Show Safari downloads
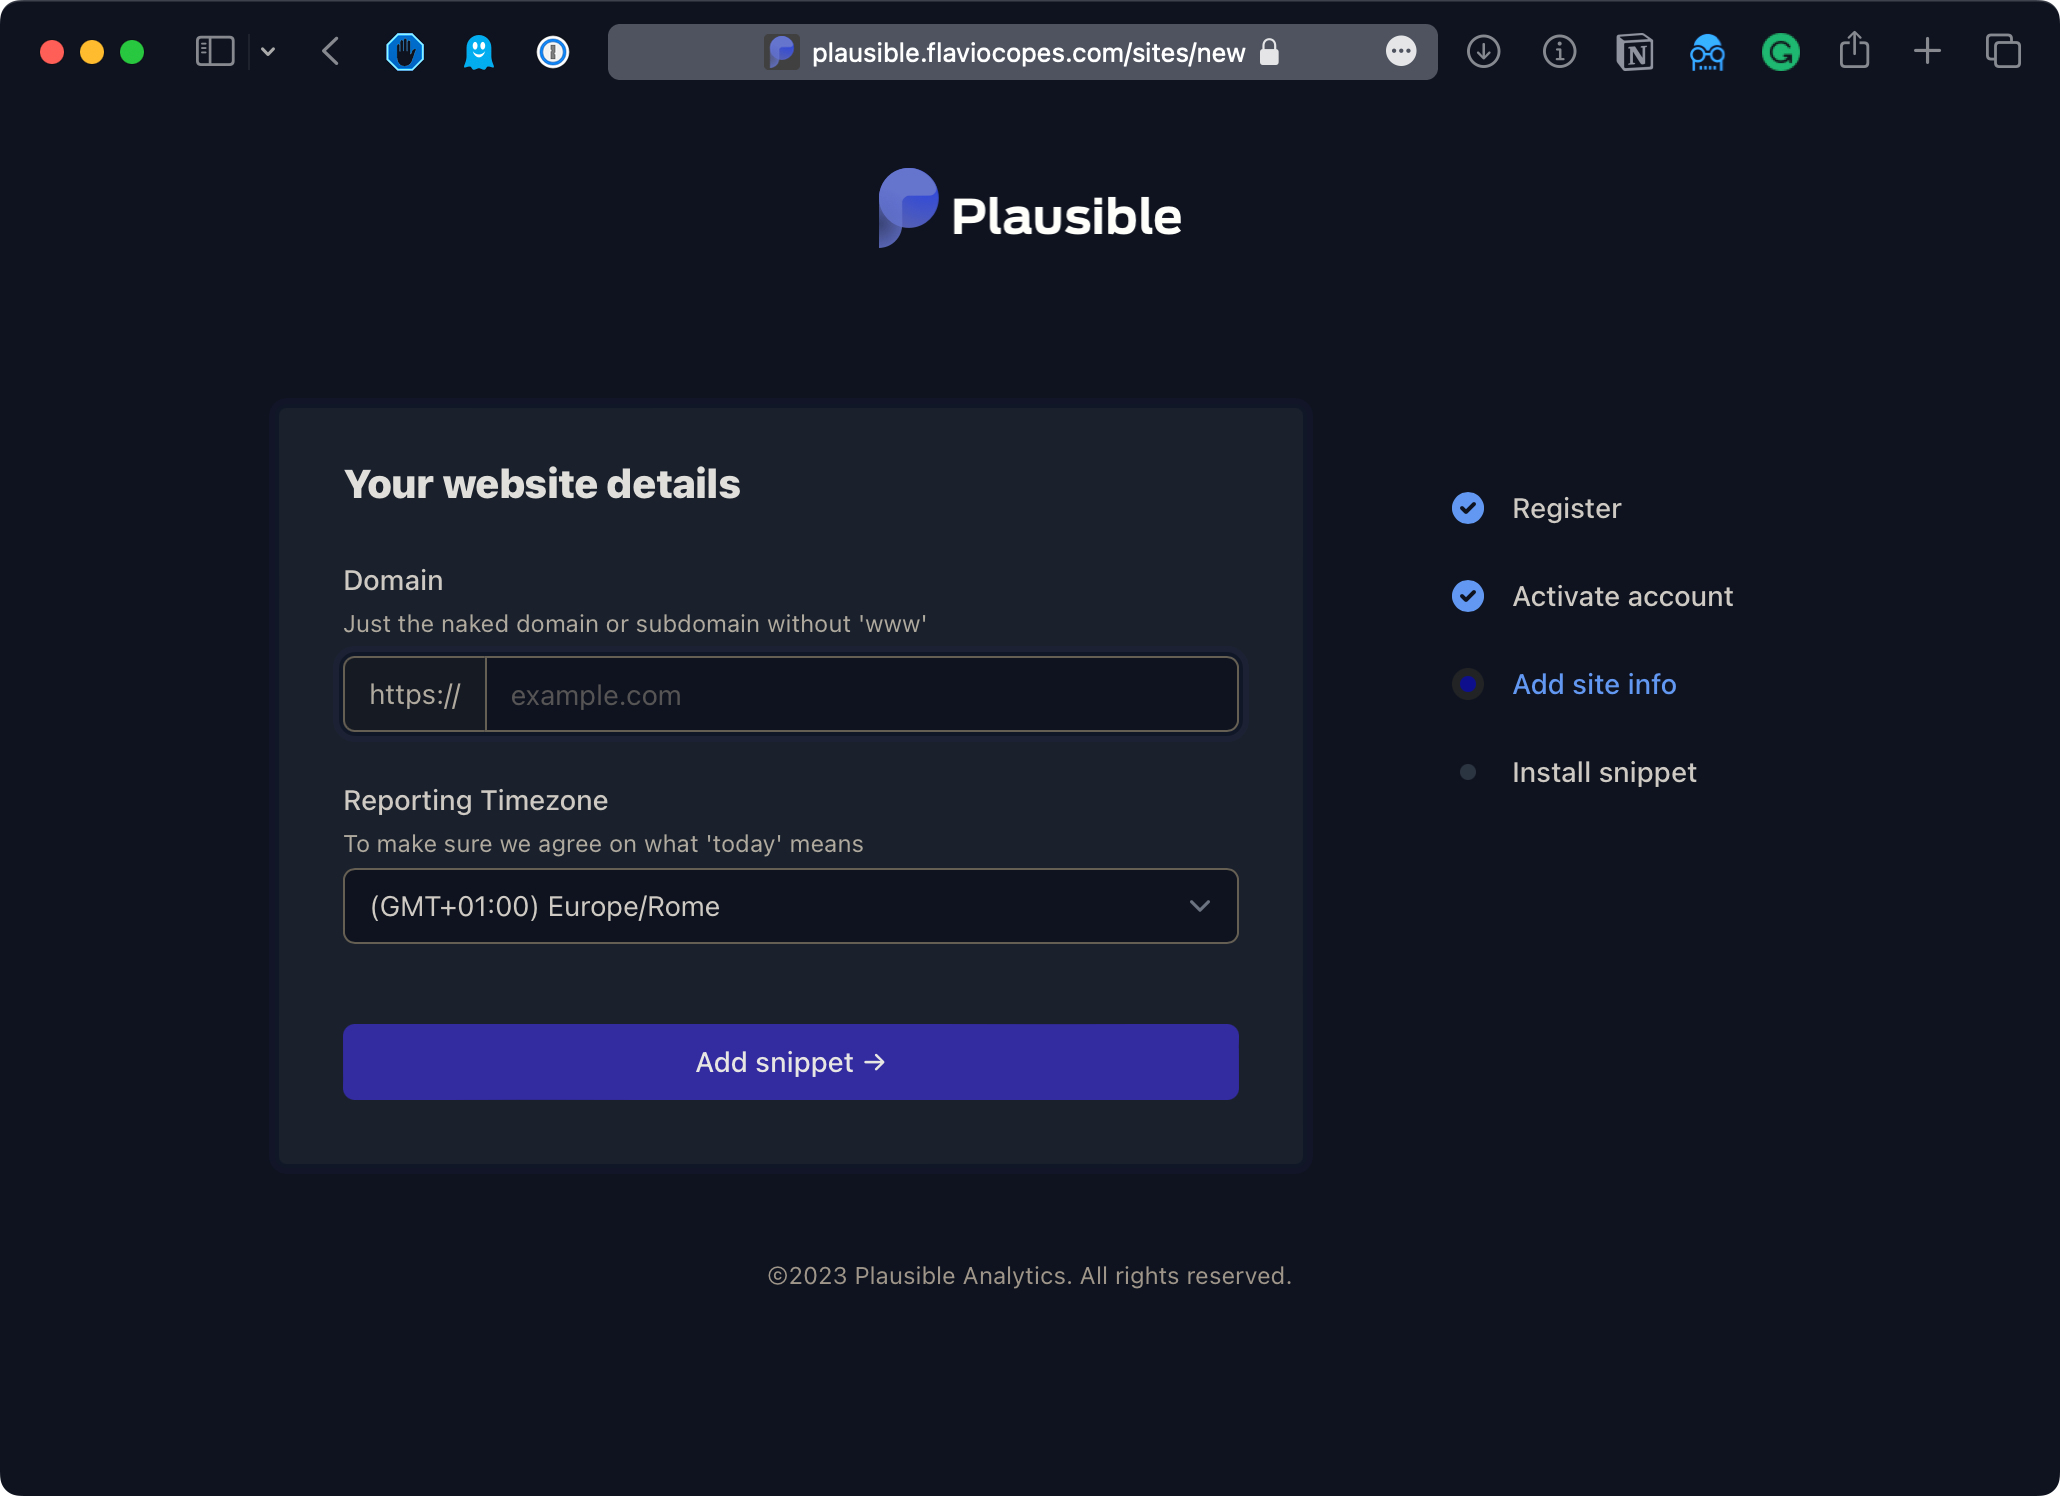Viewport: 2060px width, 1496px height. tap(1483, 52)
